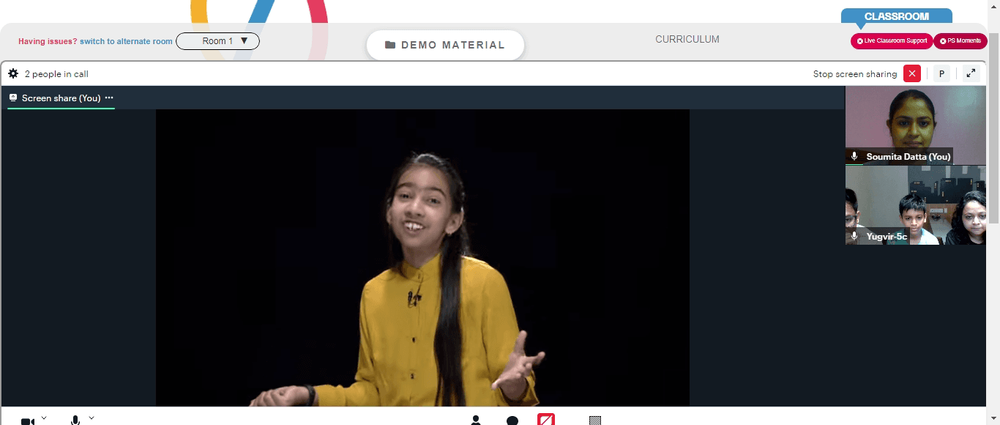Expand microphone options chevron
Viewport: 1000px width, 425px height.
coord(91,418)
